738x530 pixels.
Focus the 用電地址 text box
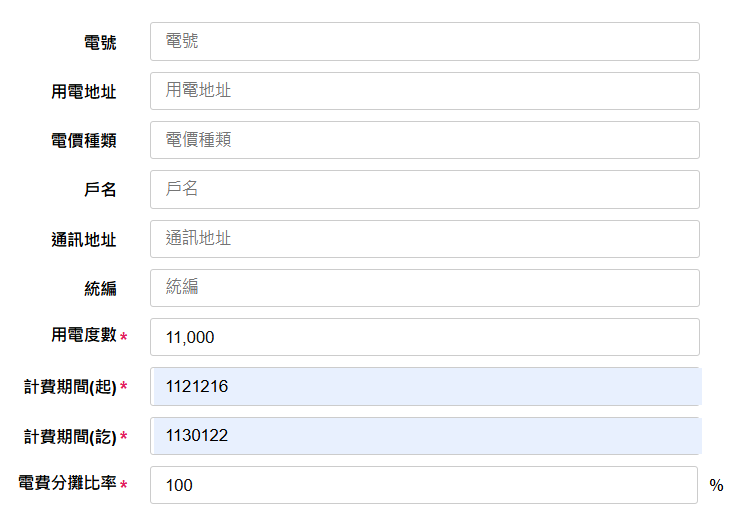click(x=425, y=91)
